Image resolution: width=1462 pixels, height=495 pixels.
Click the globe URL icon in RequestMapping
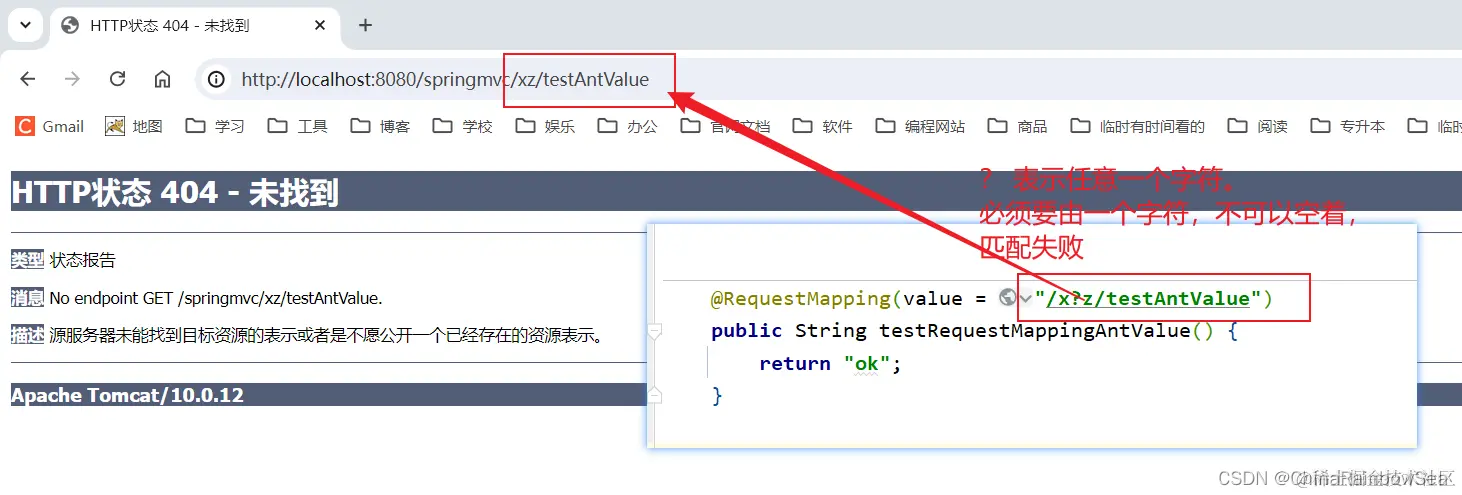click(1007, 298)
